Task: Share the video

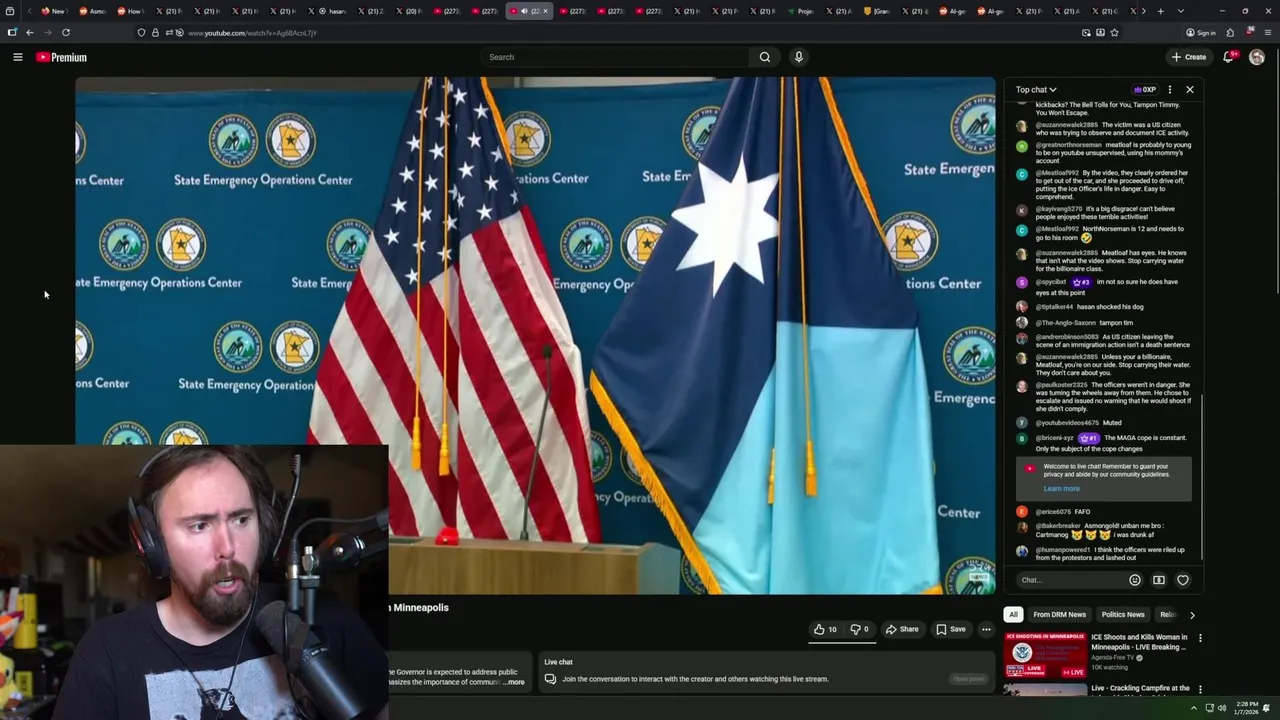Action: click(x=902, y=629)
